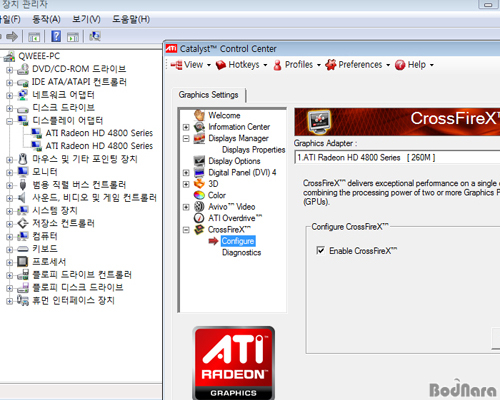Image resolution: width=500 pixels, height=400 pixels.
Task: Select Digital Panel (DVI) 4 item
Action: click(x=242, y=172)
